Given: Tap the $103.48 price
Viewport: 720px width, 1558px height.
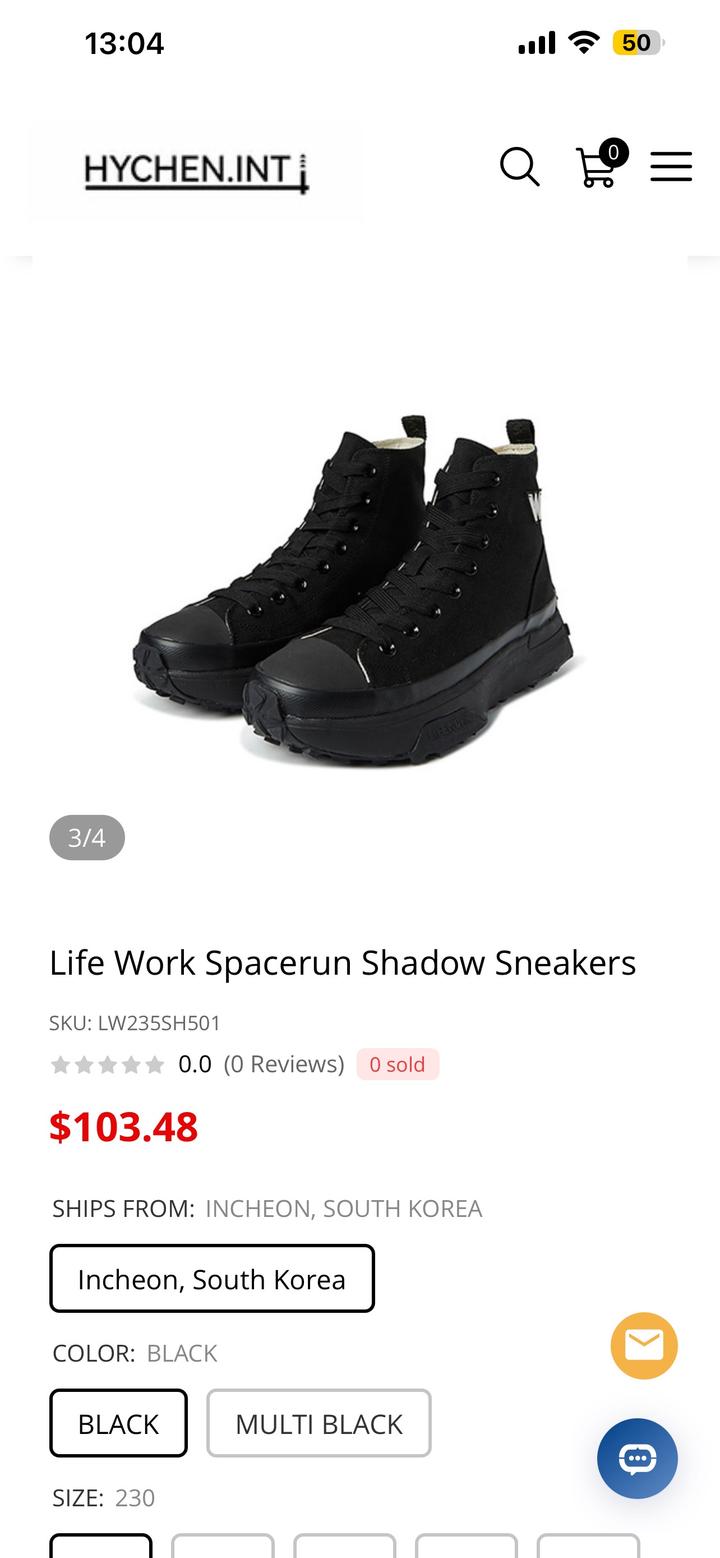Looking at the screenshot, I should [x=124, y=1127].
